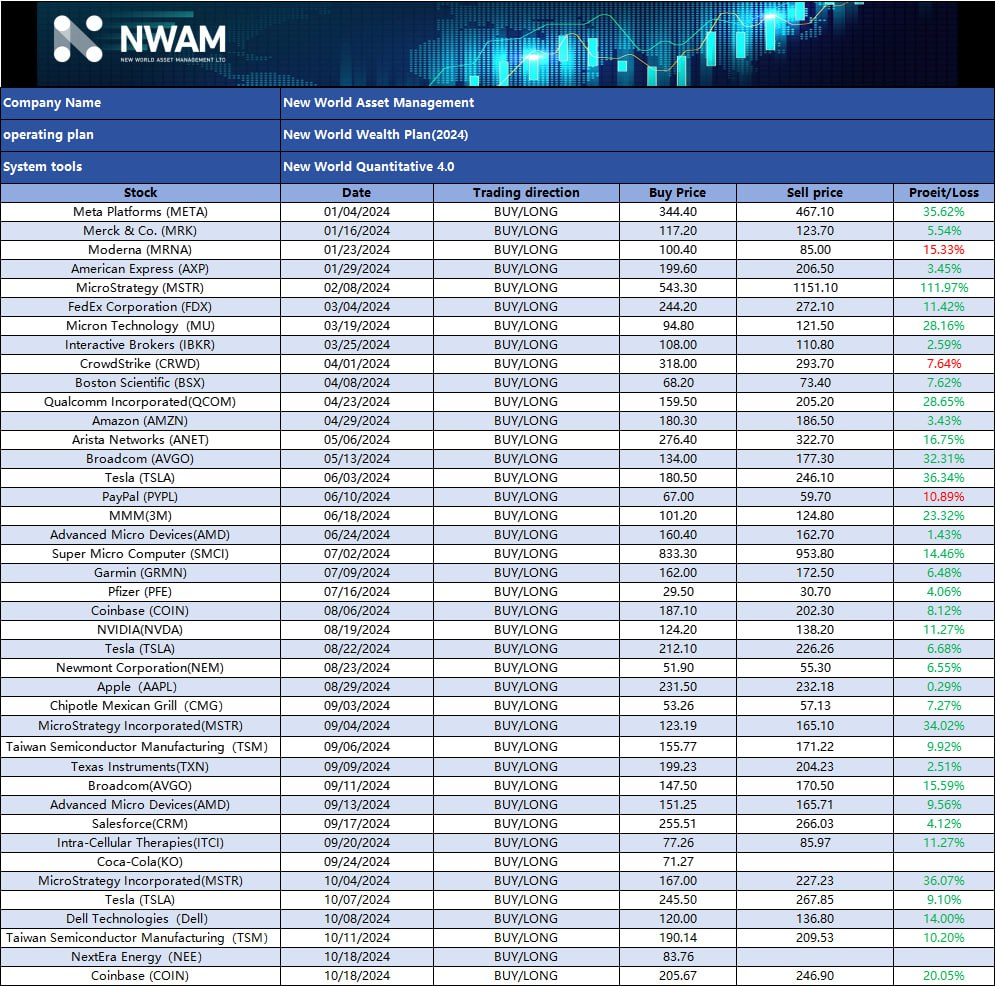Click the 'Moderna (MRNA)' stock cell
Screen dimensions: 995x986
(x=140, y=250)
